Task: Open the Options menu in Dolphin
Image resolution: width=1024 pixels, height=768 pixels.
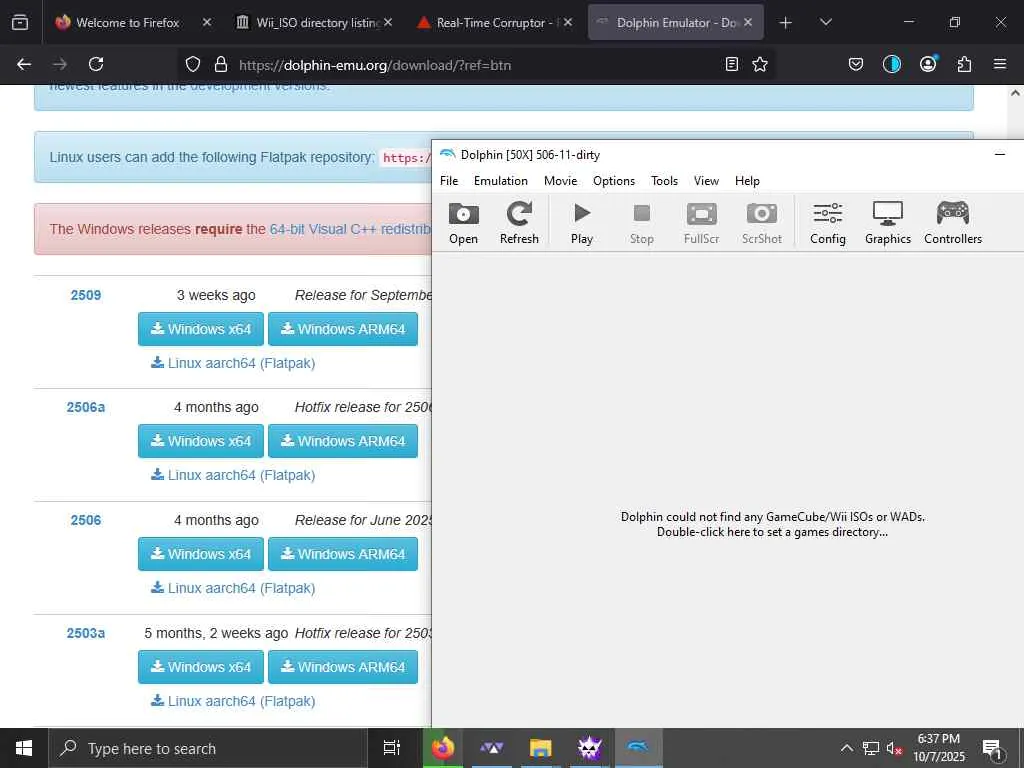Action: pyautogui.click(x=614, y=181)
